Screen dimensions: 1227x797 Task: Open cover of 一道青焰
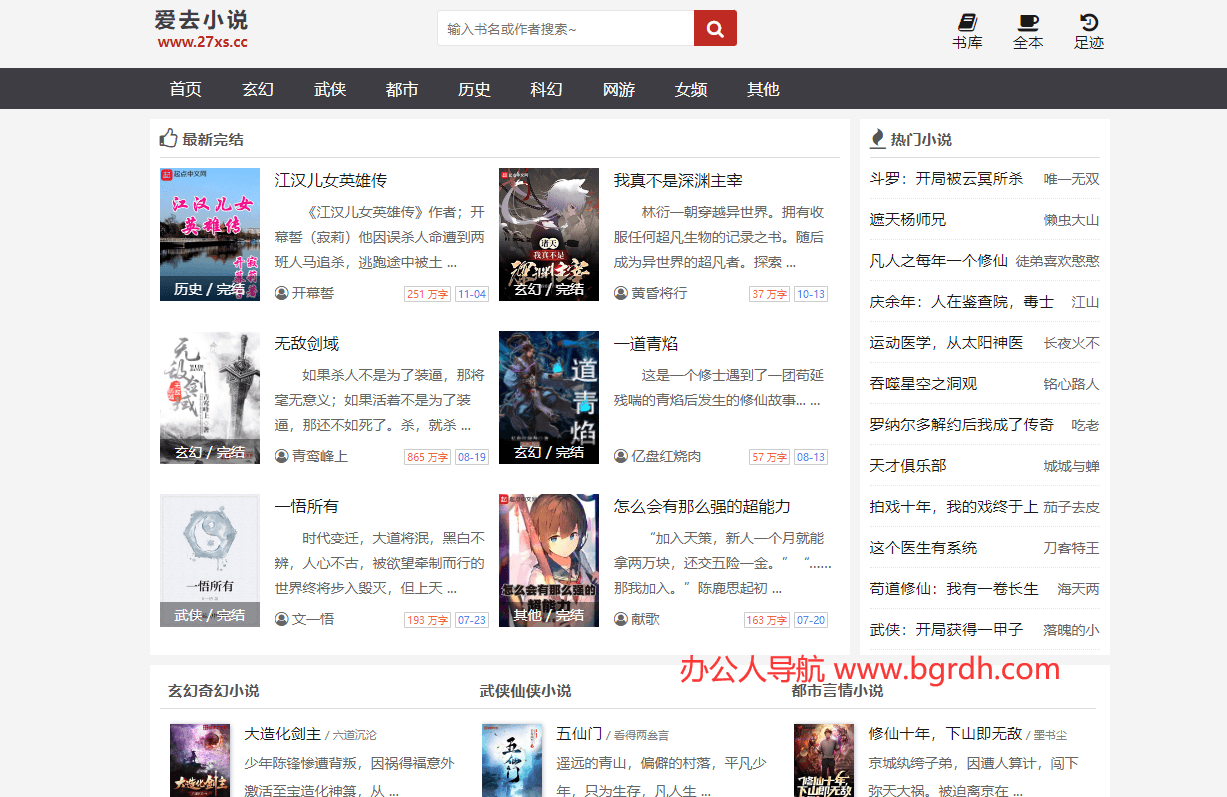coord(549,397)
